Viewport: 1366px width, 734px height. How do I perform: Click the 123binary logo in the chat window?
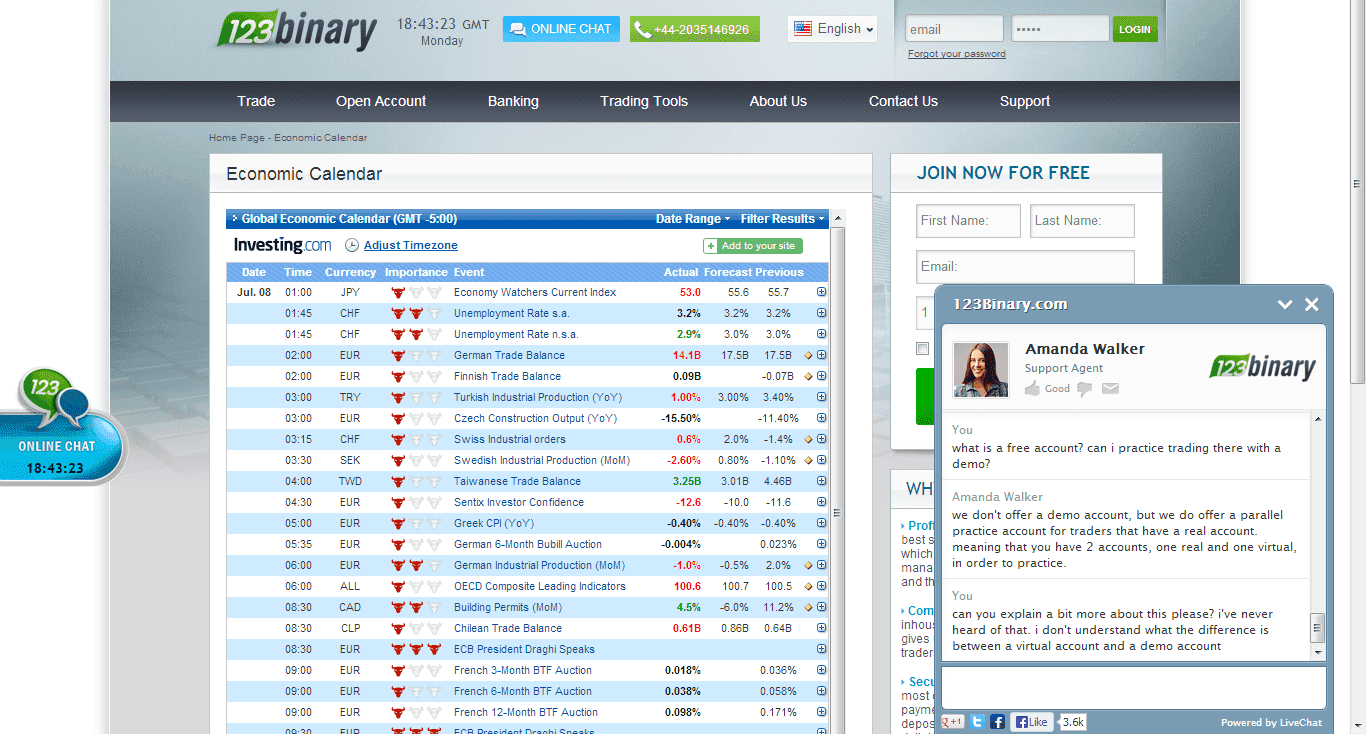(1262, 367)
